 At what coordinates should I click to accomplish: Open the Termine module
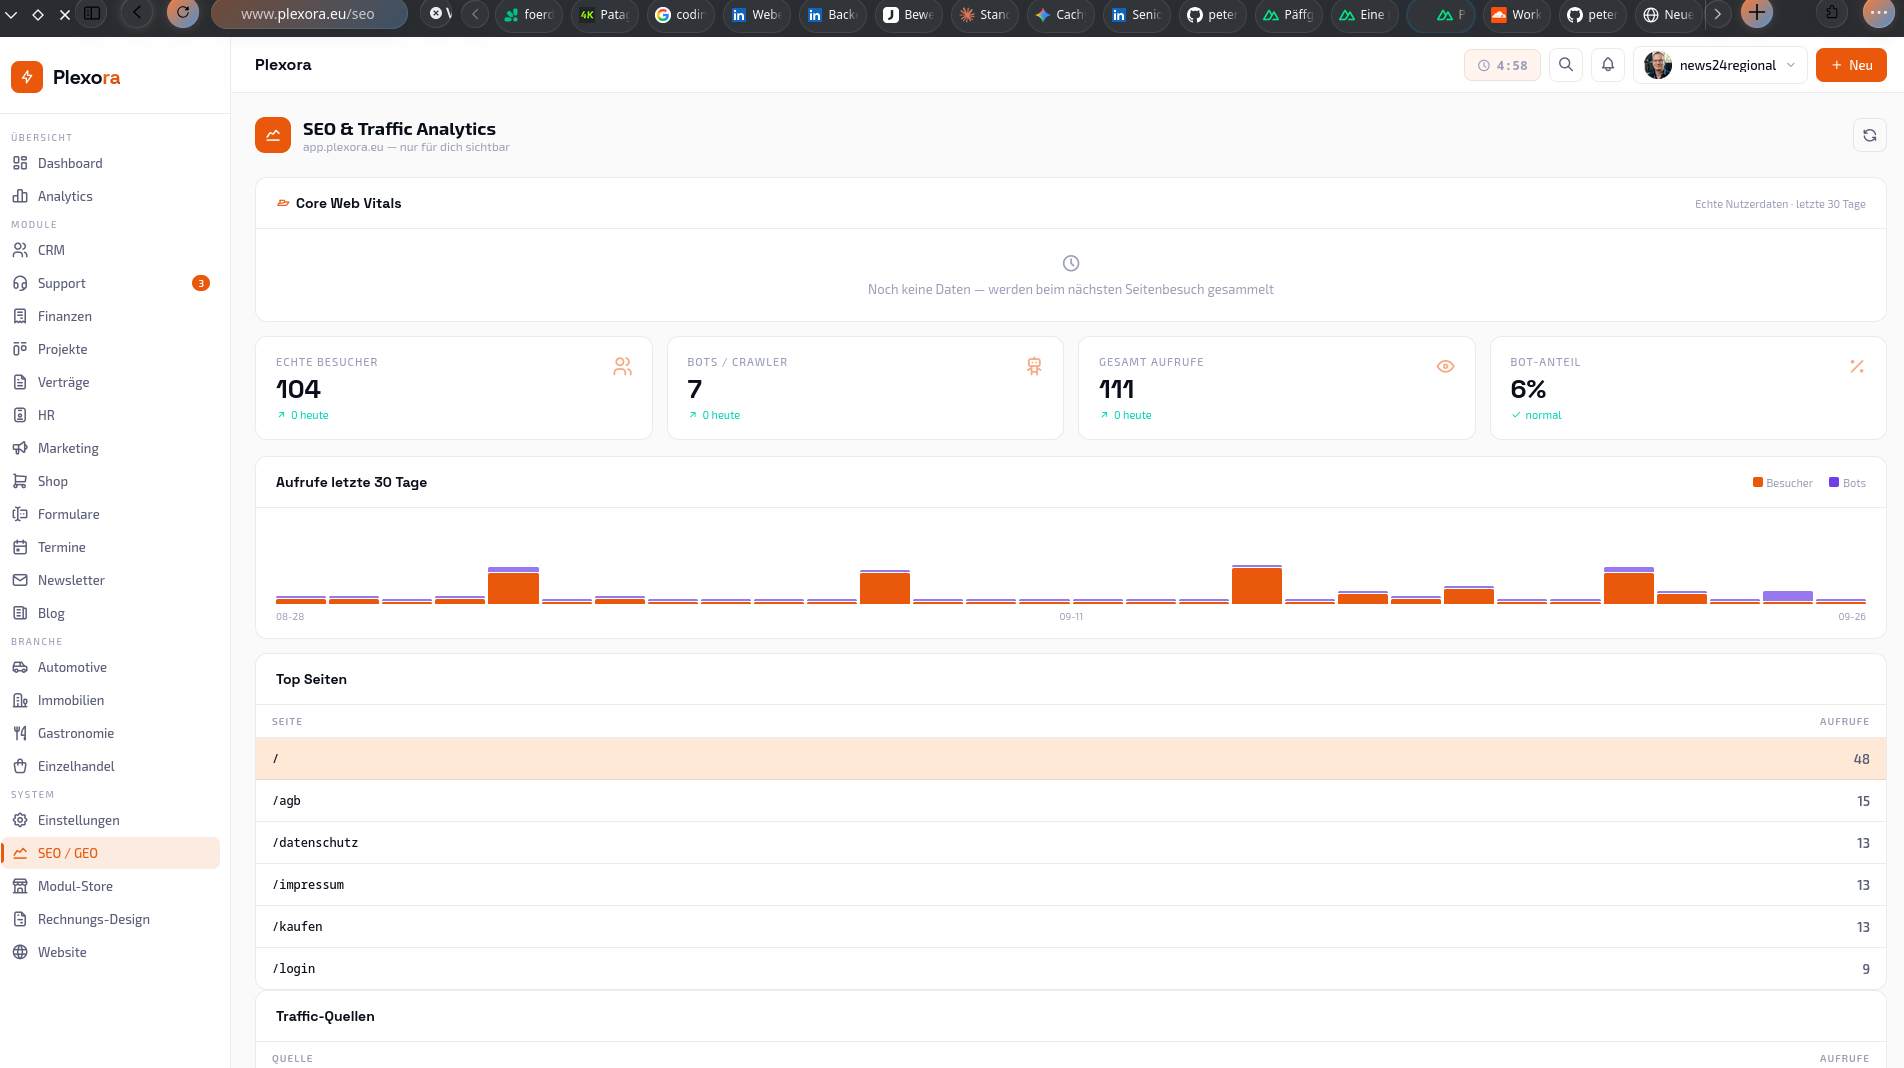110,547
